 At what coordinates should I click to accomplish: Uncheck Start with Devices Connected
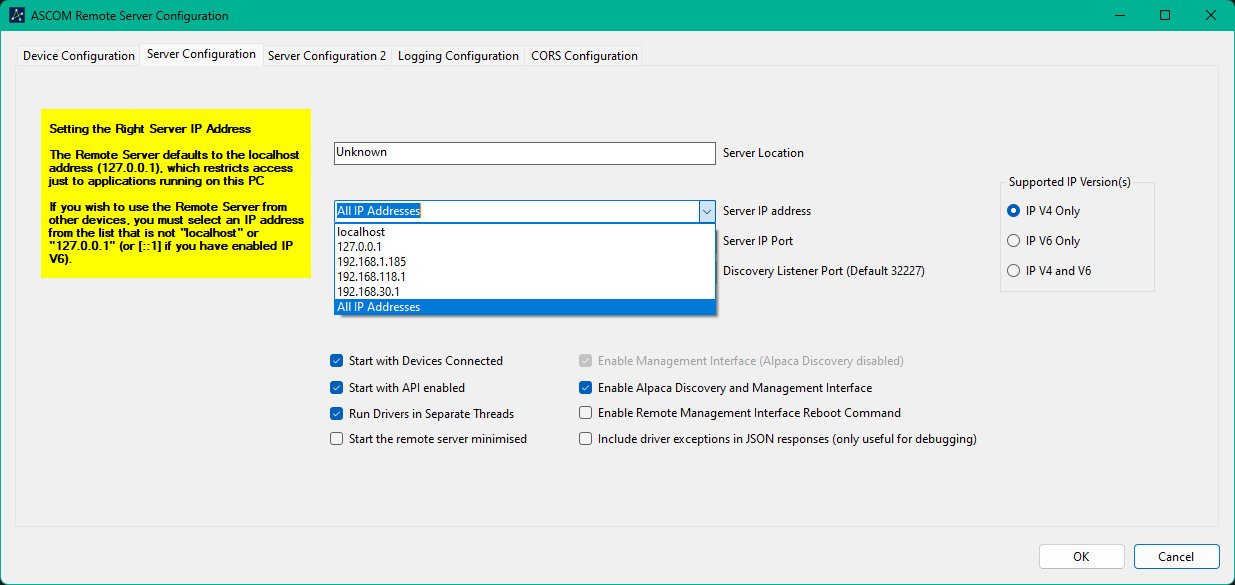click(337, 361)
